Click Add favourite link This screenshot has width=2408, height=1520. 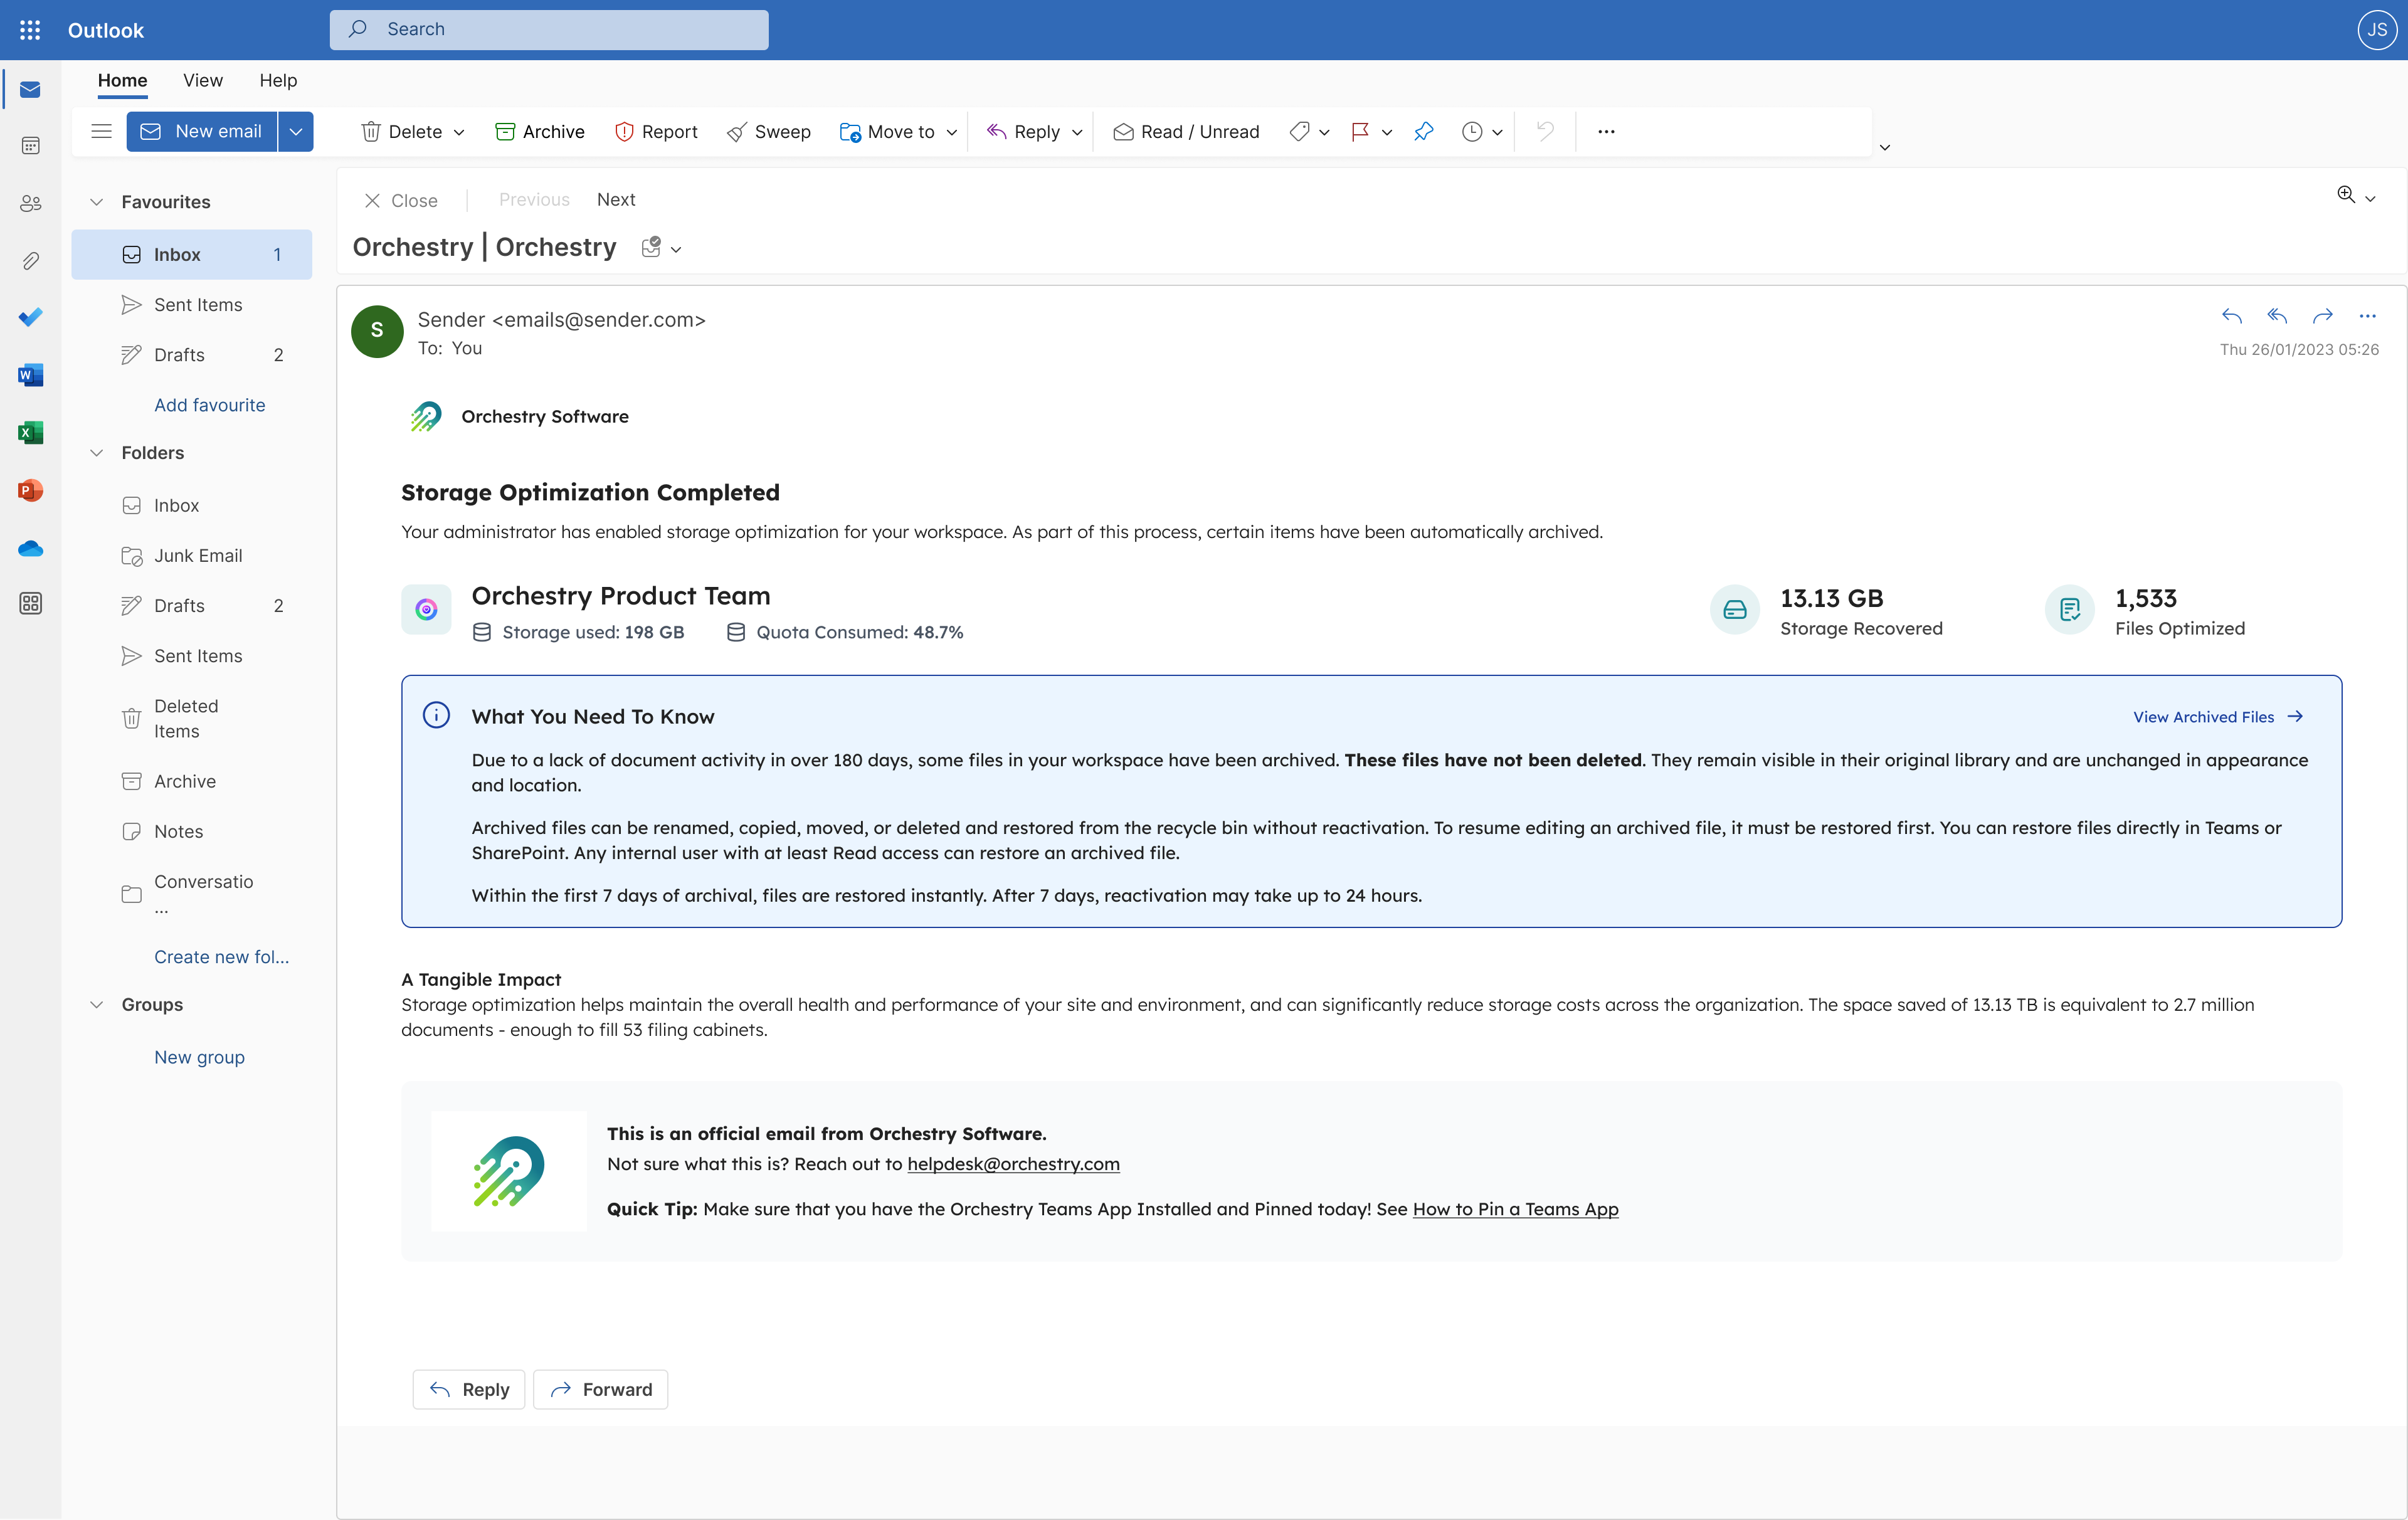pos(210,405)
